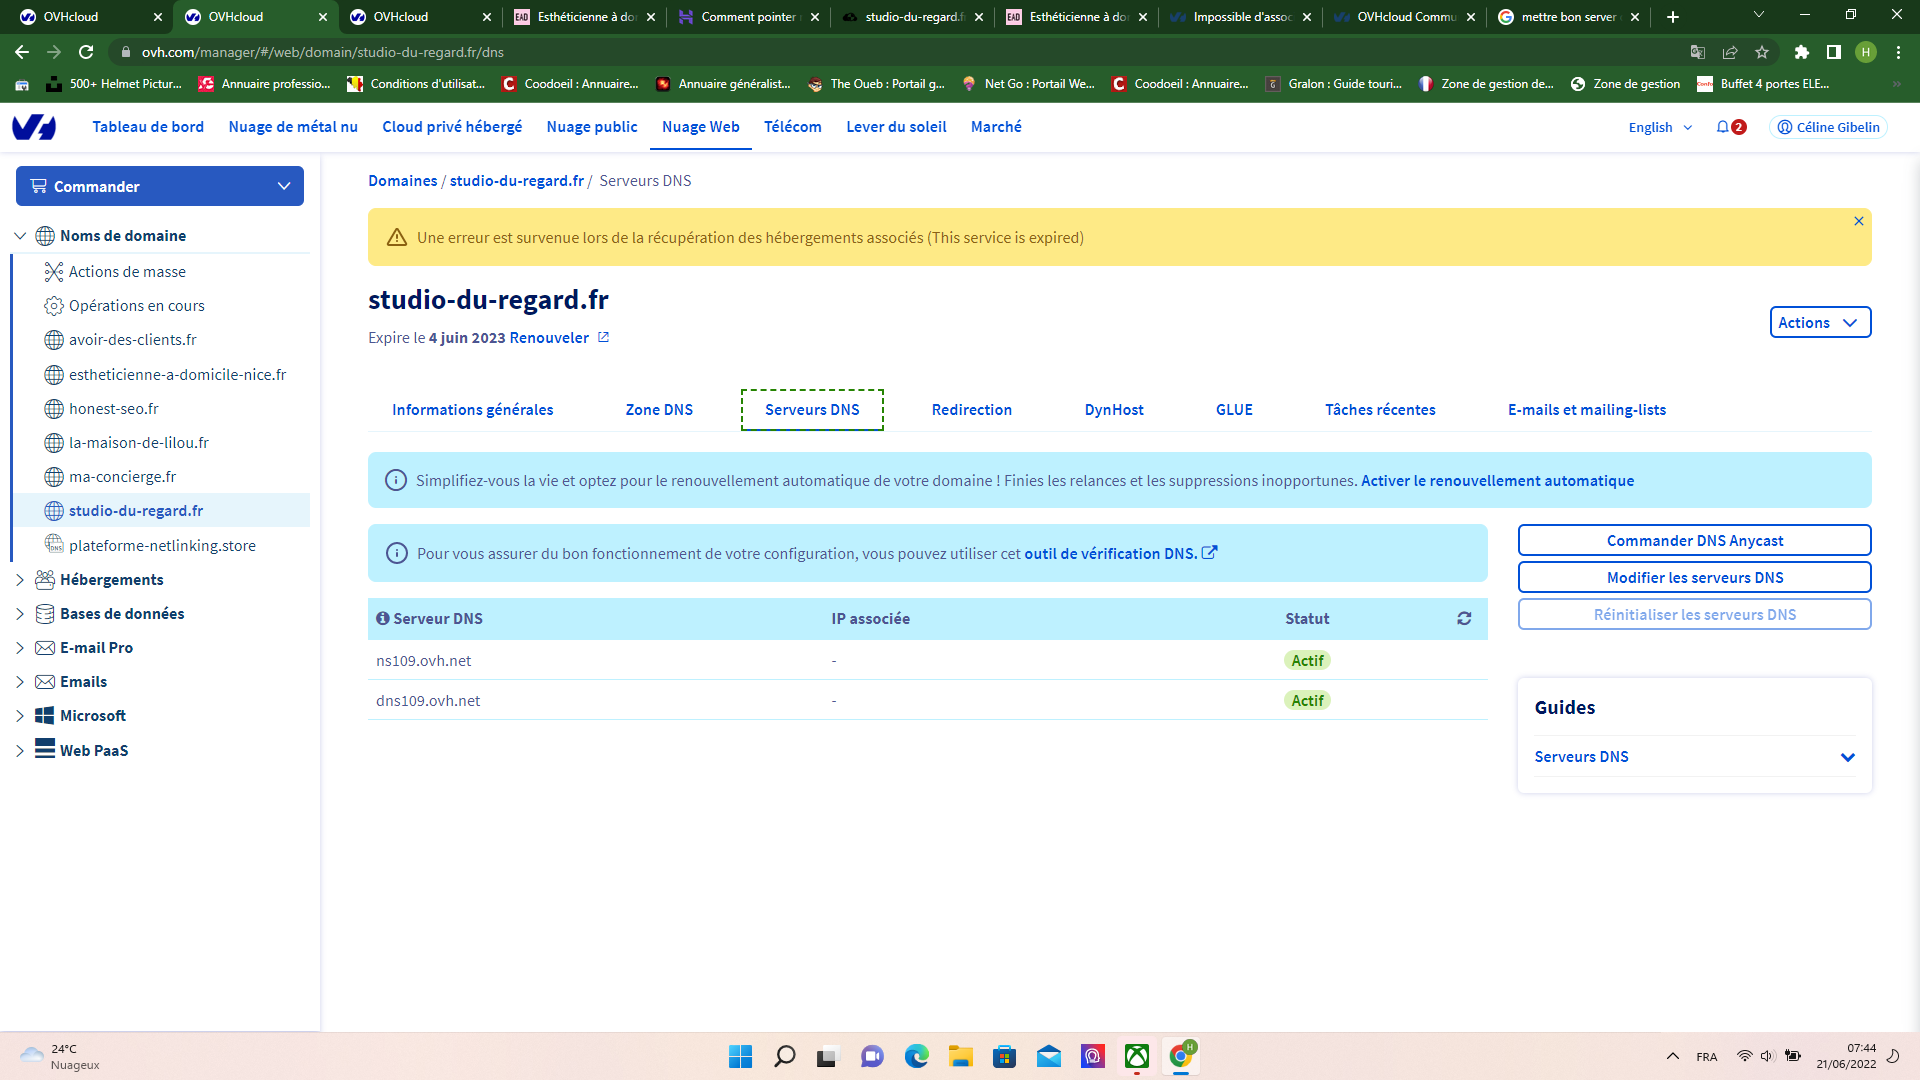Click the share page icon
Screen dimensions: 1920x1080
pyautogui.click(x=1730, y=52)
